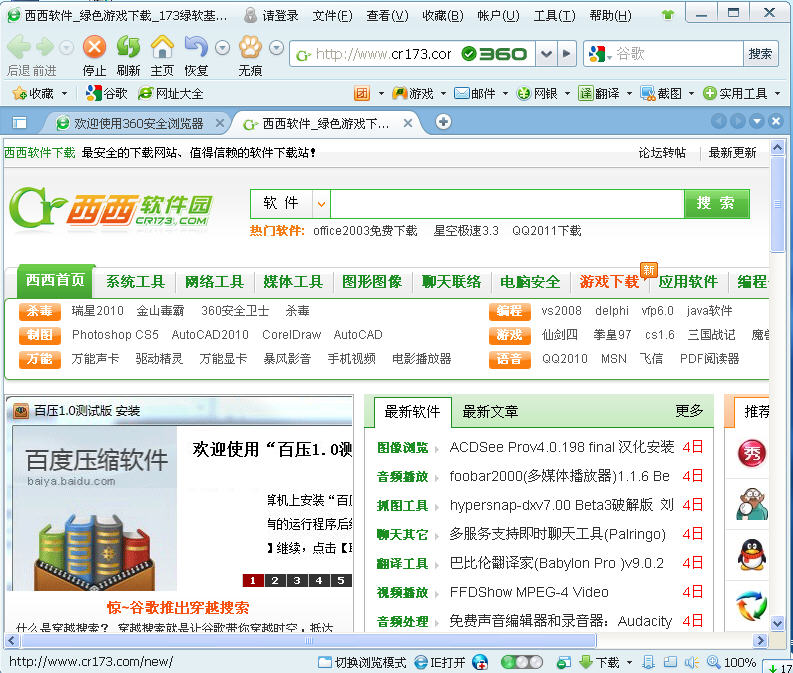Select the 游戏下载 navigation tab
This screenshot has height=673, width=793.
point(609,282)
